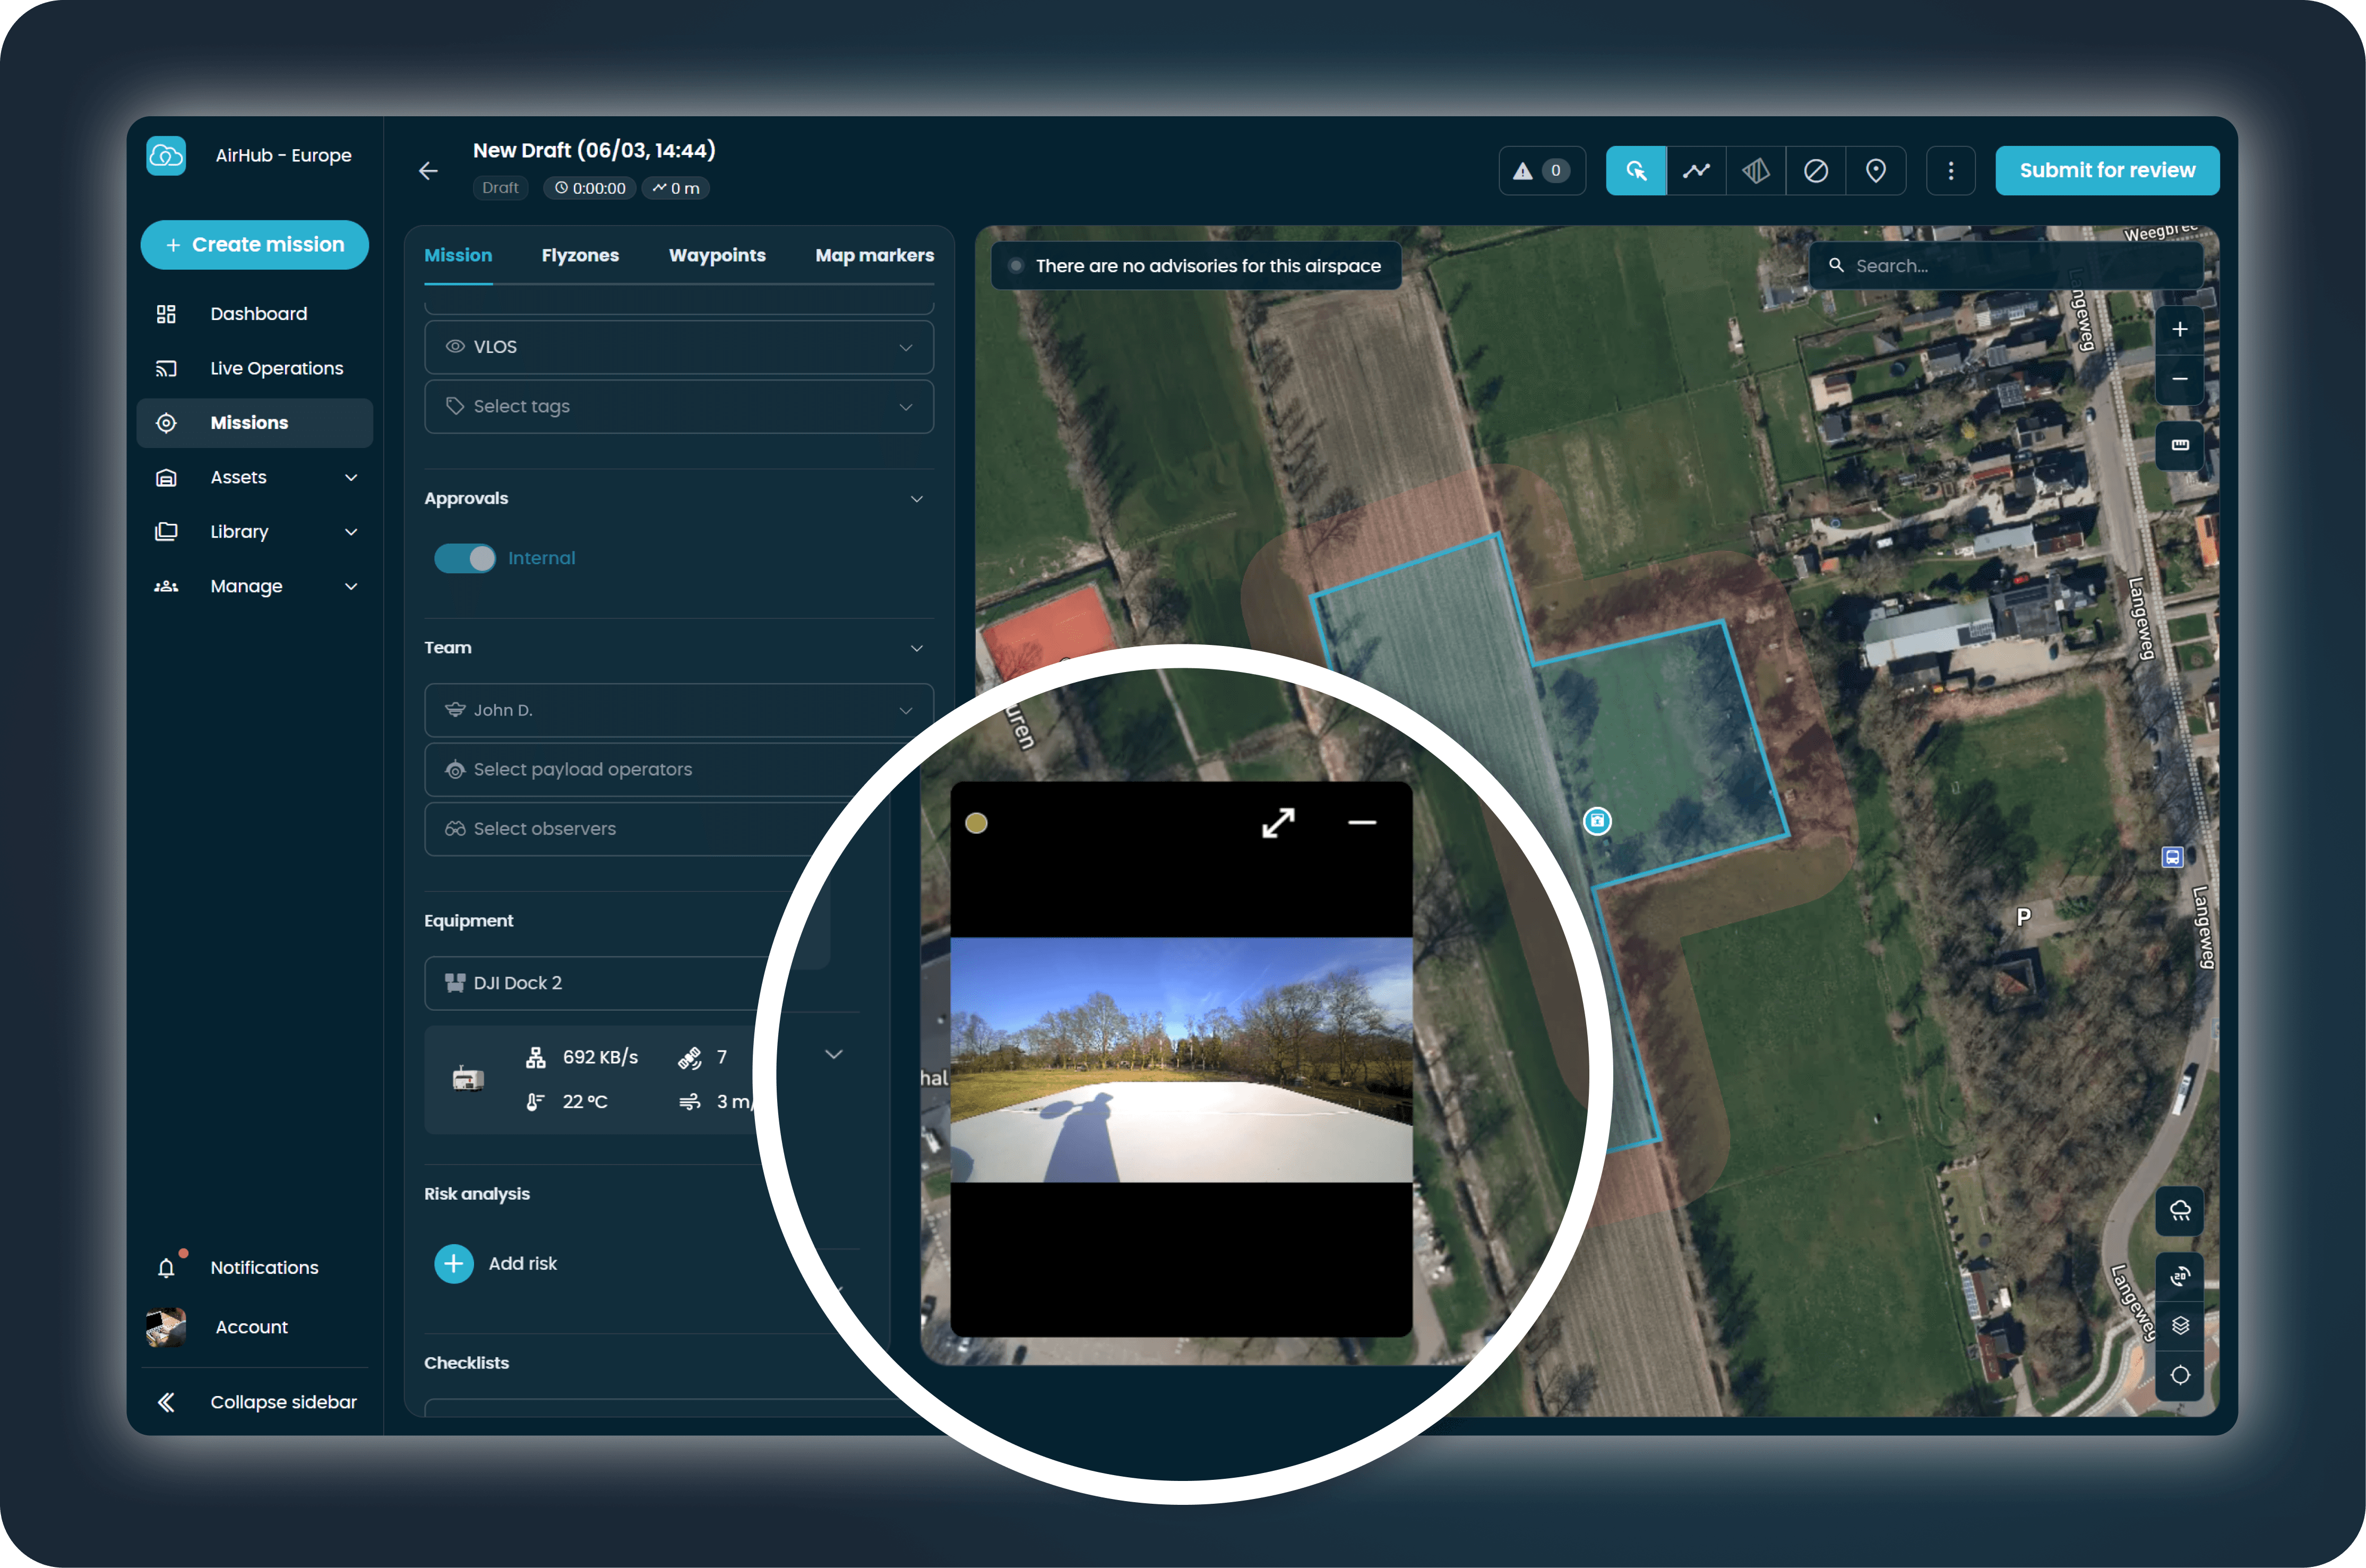Click the 692 KB/s network speed value

[600, 1058]
